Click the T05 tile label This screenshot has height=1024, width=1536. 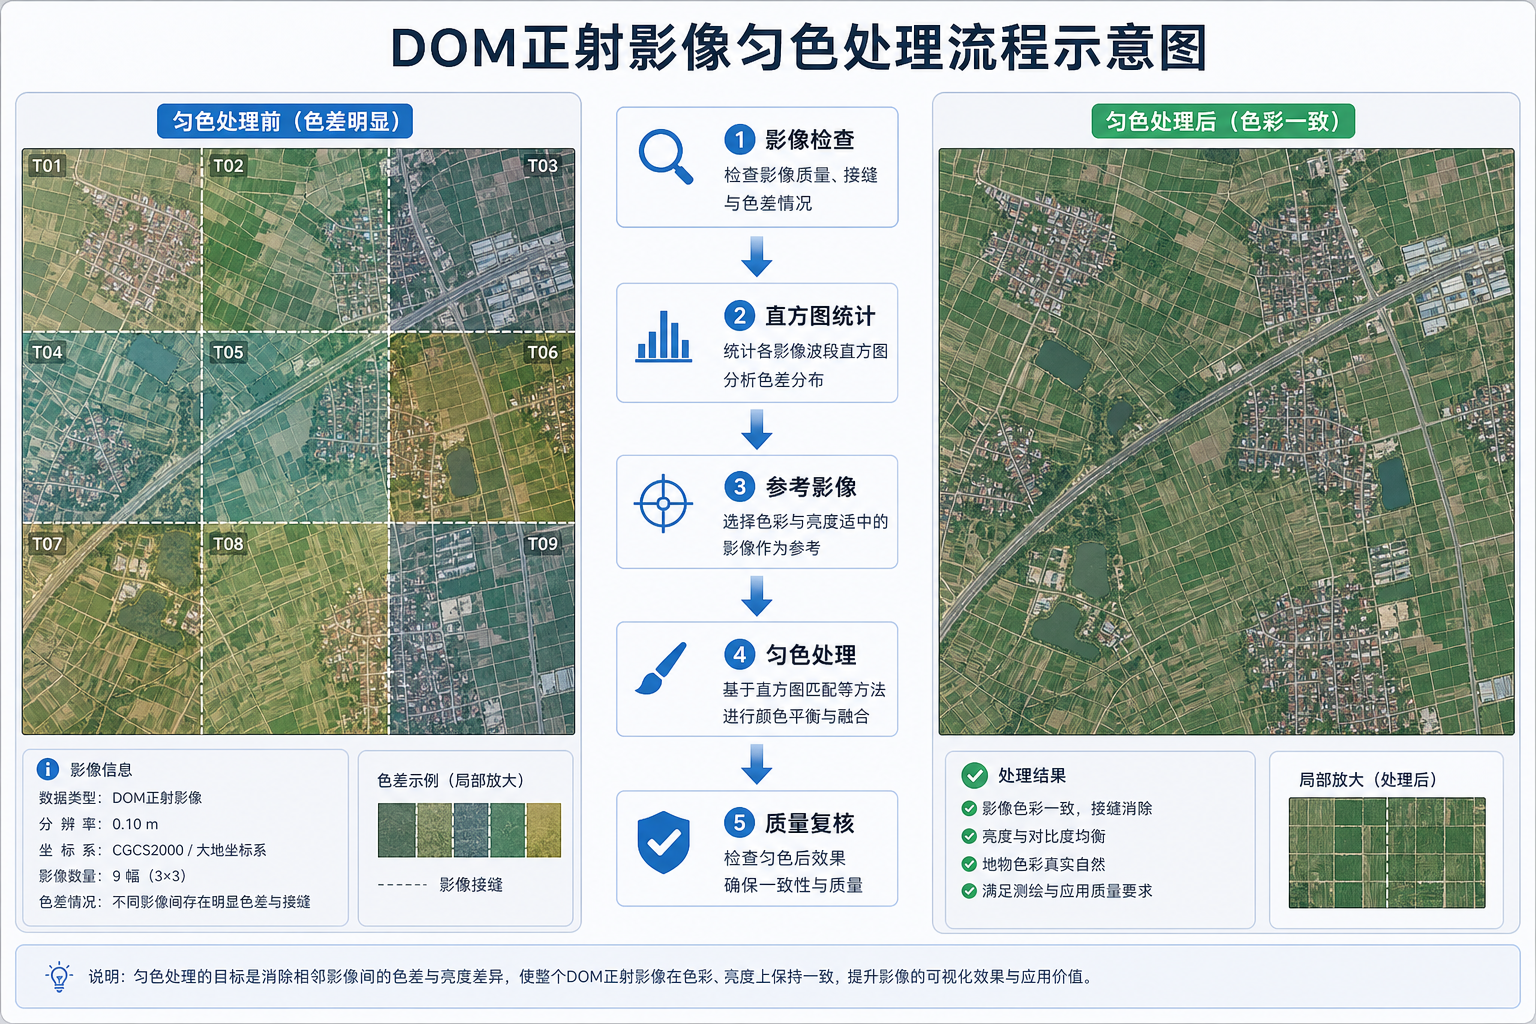(228, 352)
